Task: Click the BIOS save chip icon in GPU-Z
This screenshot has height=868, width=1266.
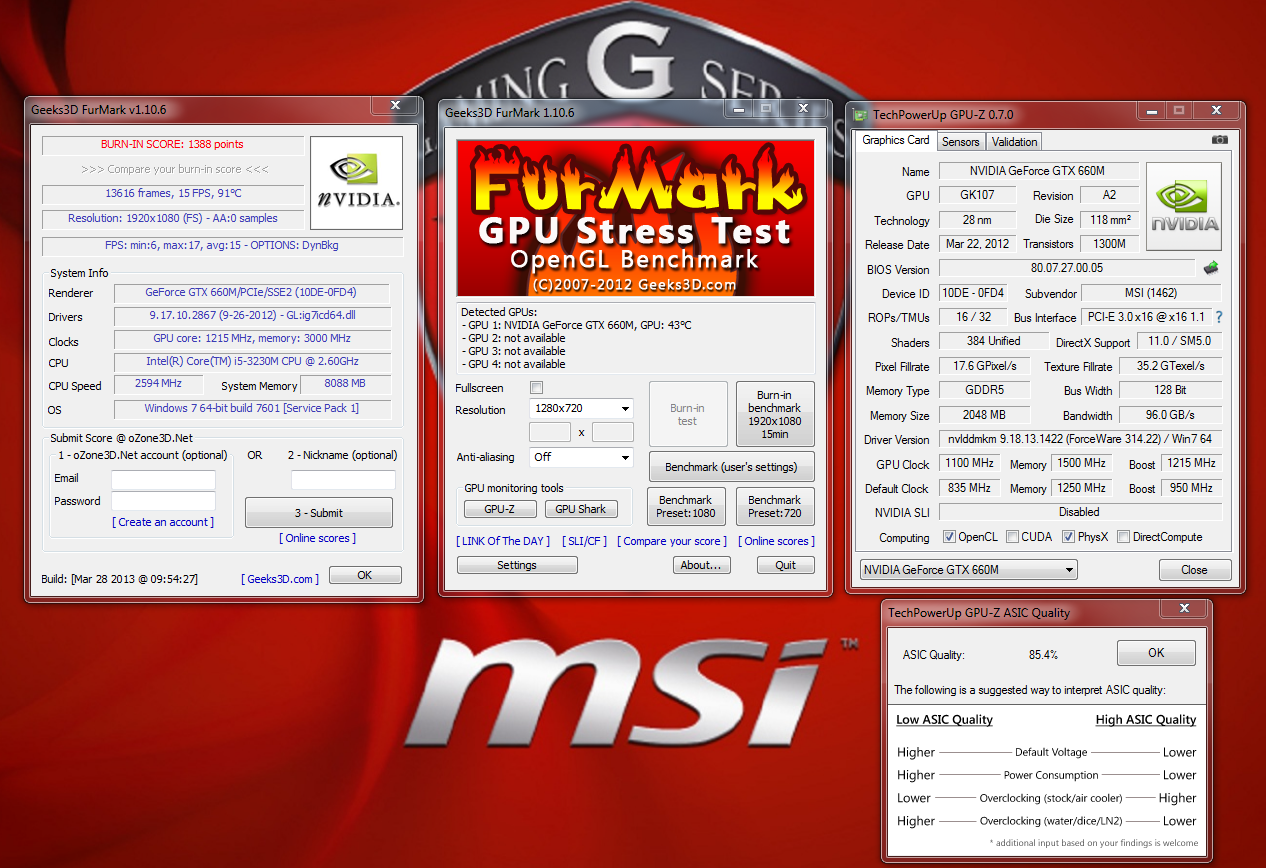Action: click(x=1211, y=268)
